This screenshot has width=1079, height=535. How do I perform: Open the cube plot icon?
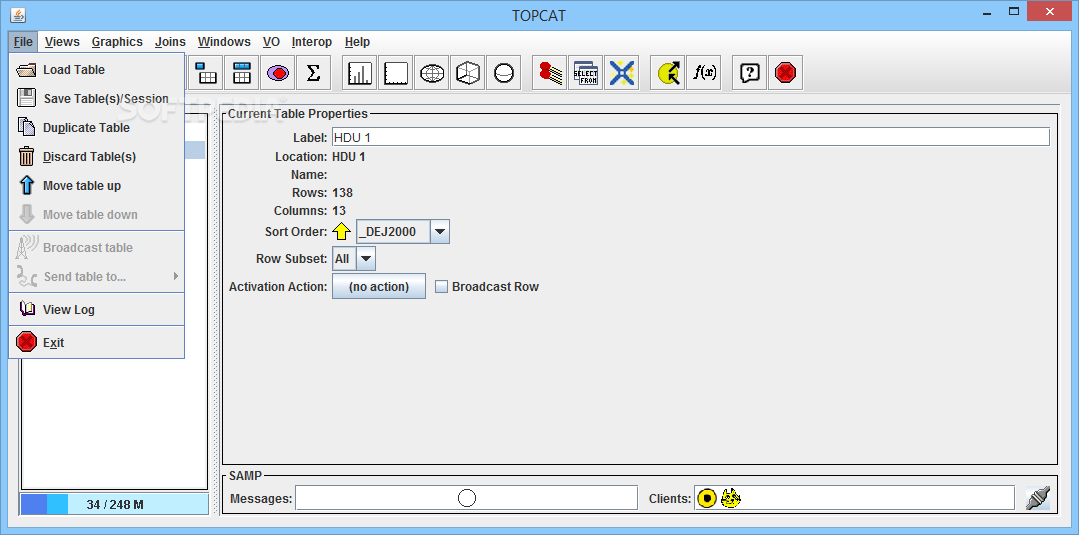[467, 72]
